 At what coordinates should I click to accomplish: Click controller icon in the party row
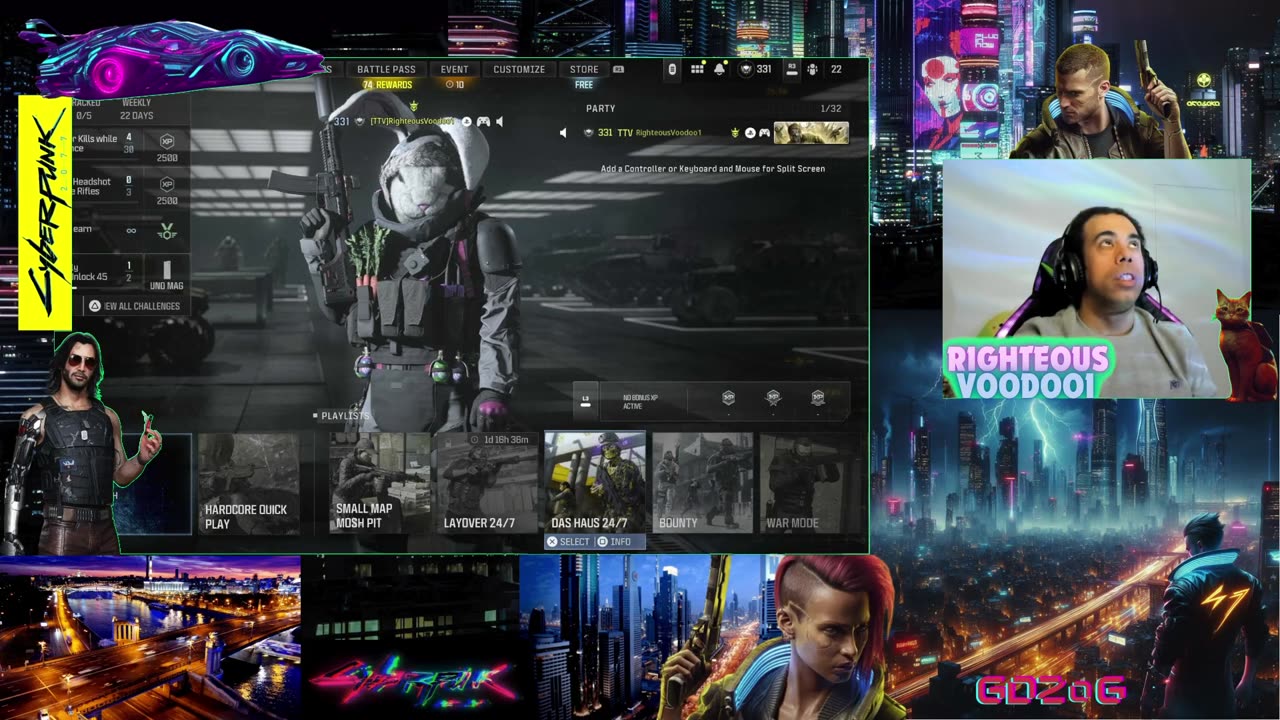[x=765, y=133]
